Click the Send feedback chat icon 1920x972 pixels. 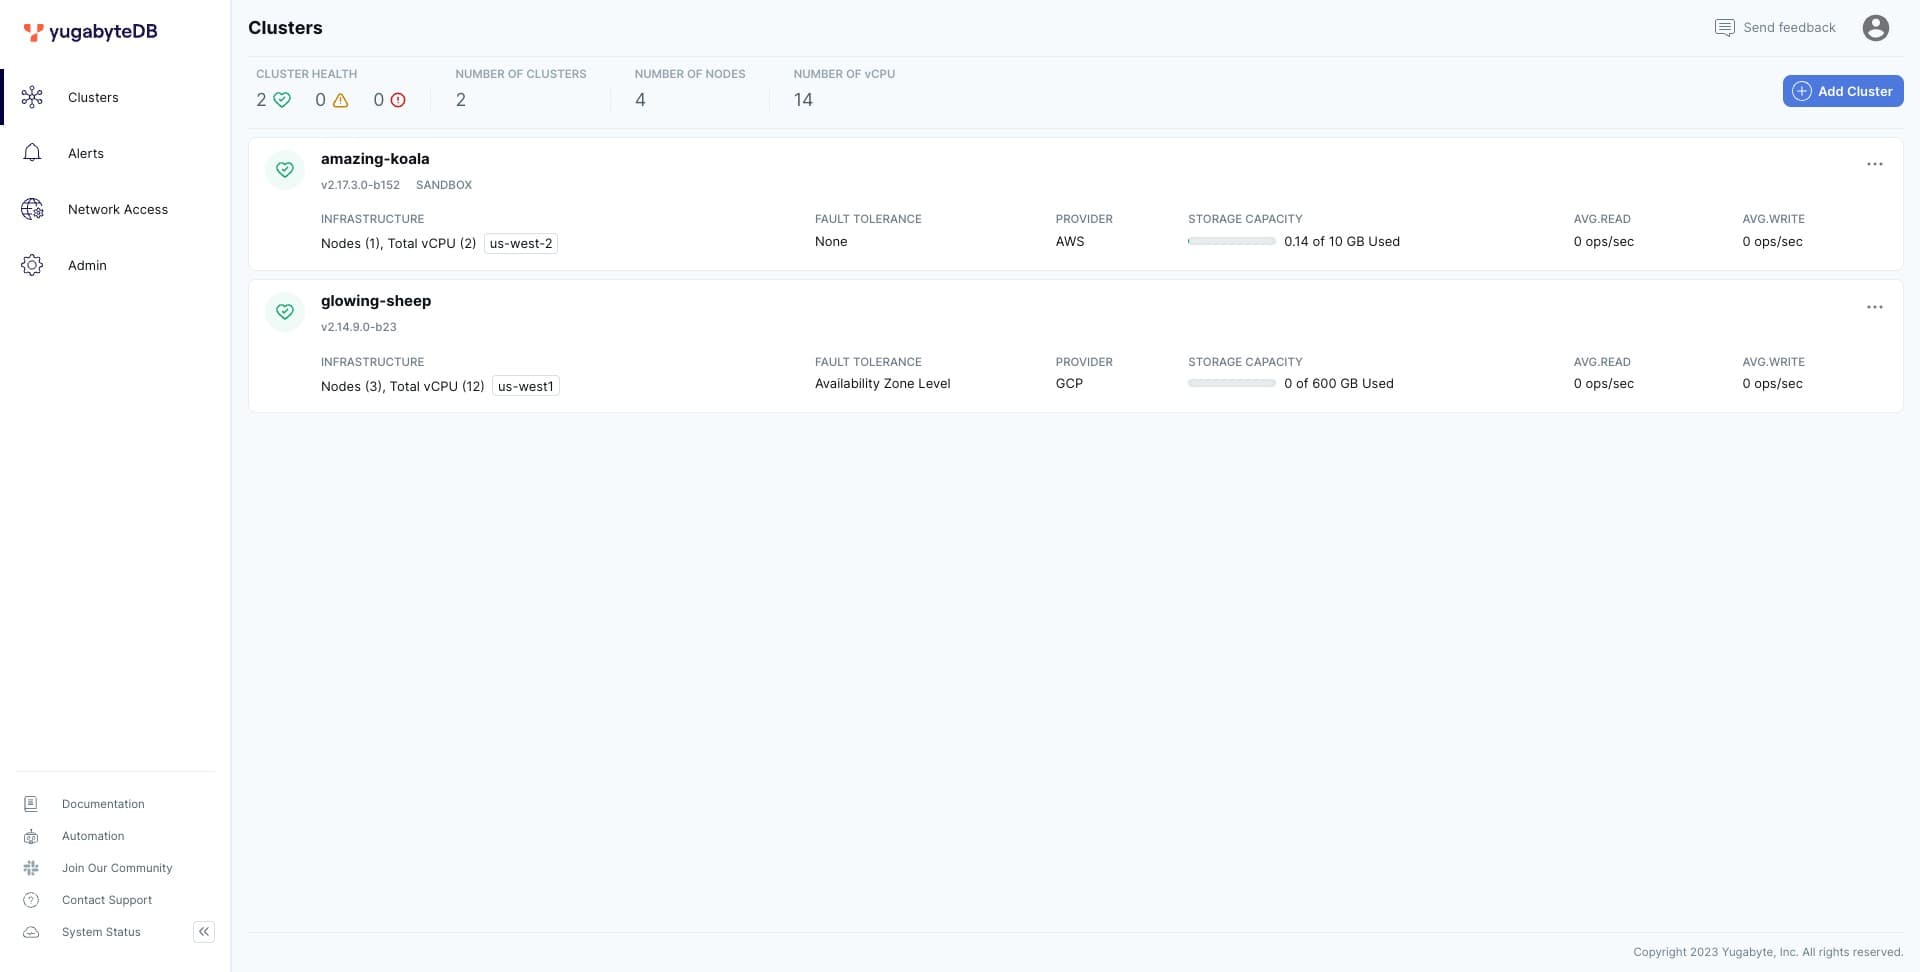pyautogui.click(x=1725, y=28)
